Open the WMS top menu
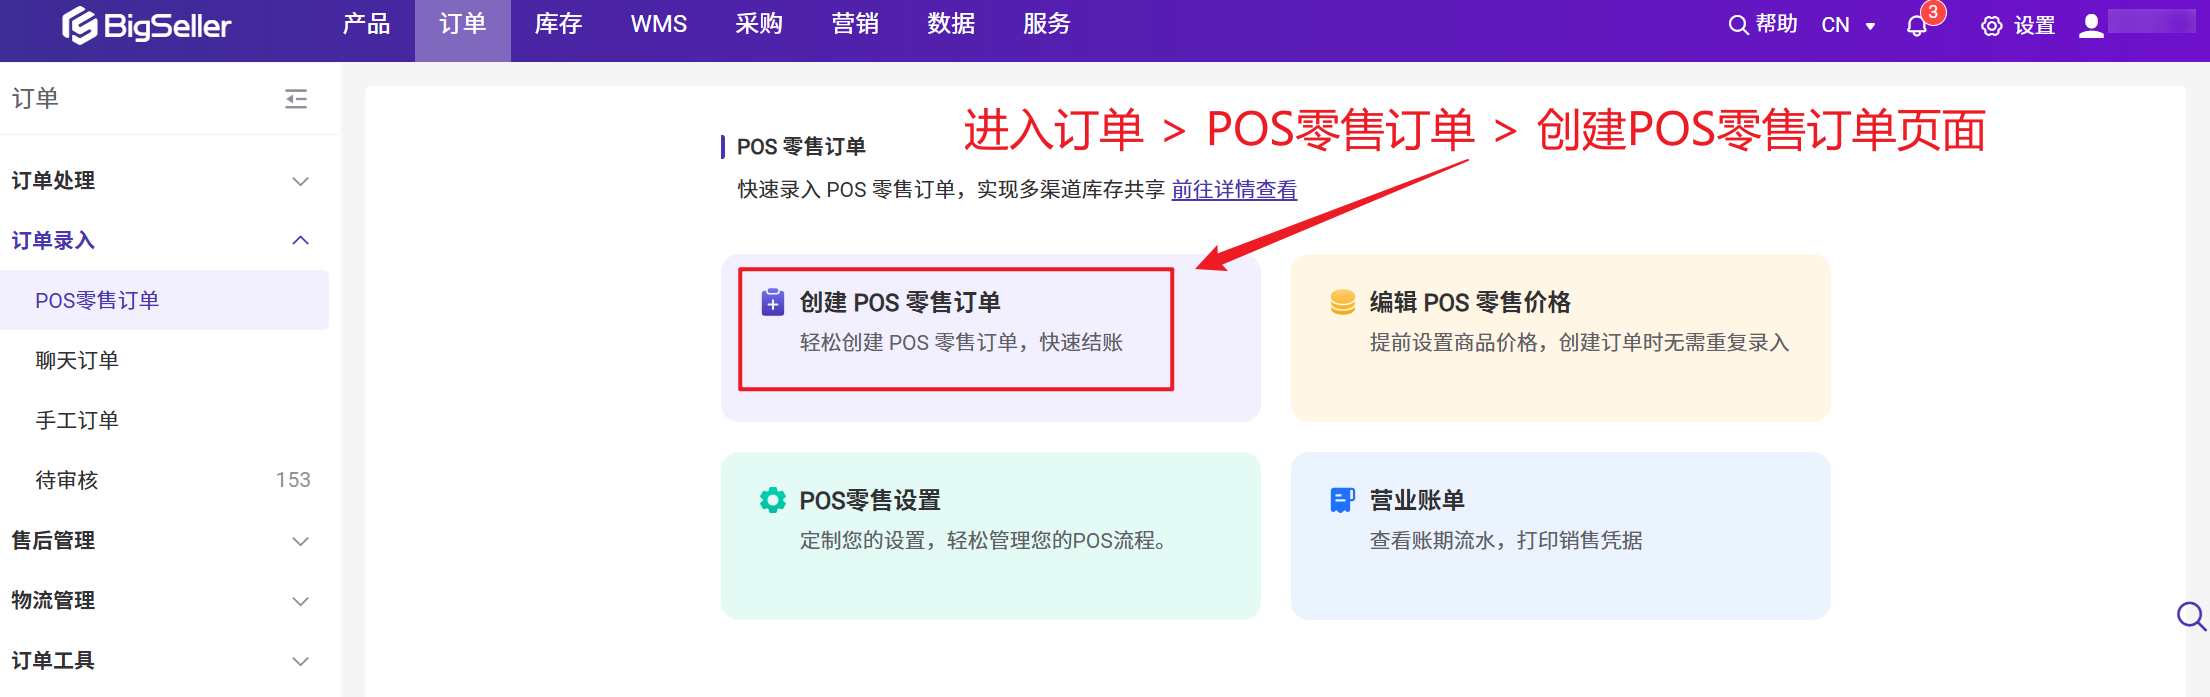This screenshot has height=697, width=2210. pyautogui.click(x=659, y=24)
